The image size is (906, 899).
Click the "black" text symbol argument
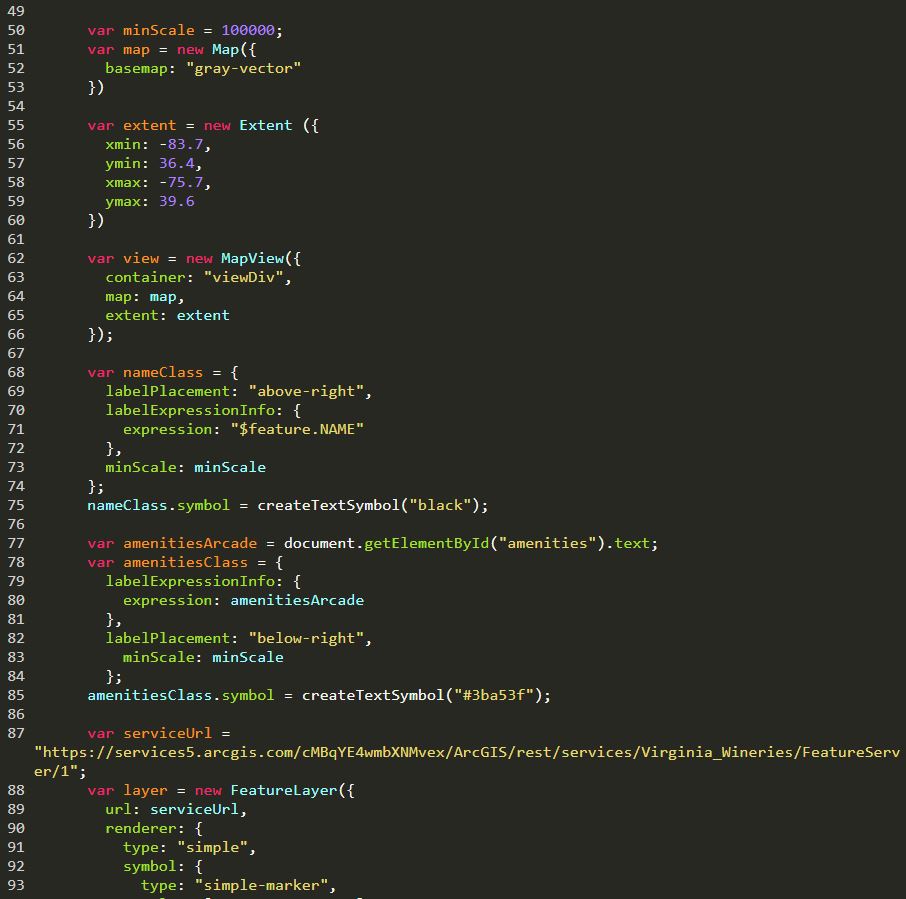[439, 505]
